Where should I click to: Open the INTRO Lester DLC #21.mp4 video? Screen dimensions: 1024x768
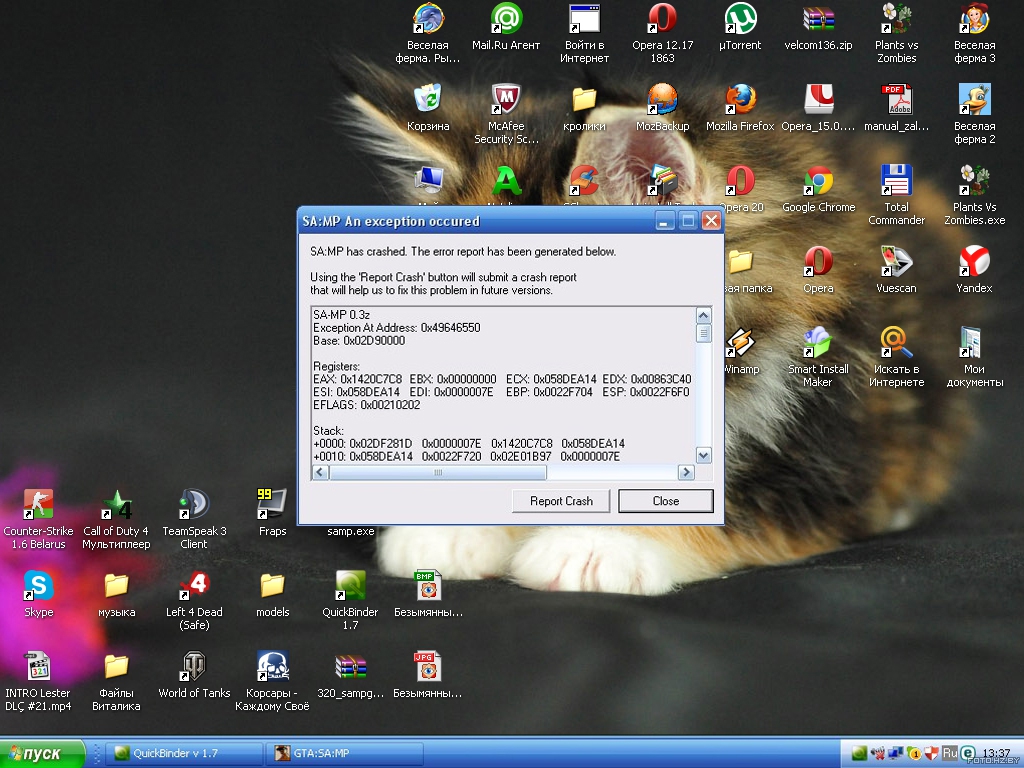[x=39, y=682]
